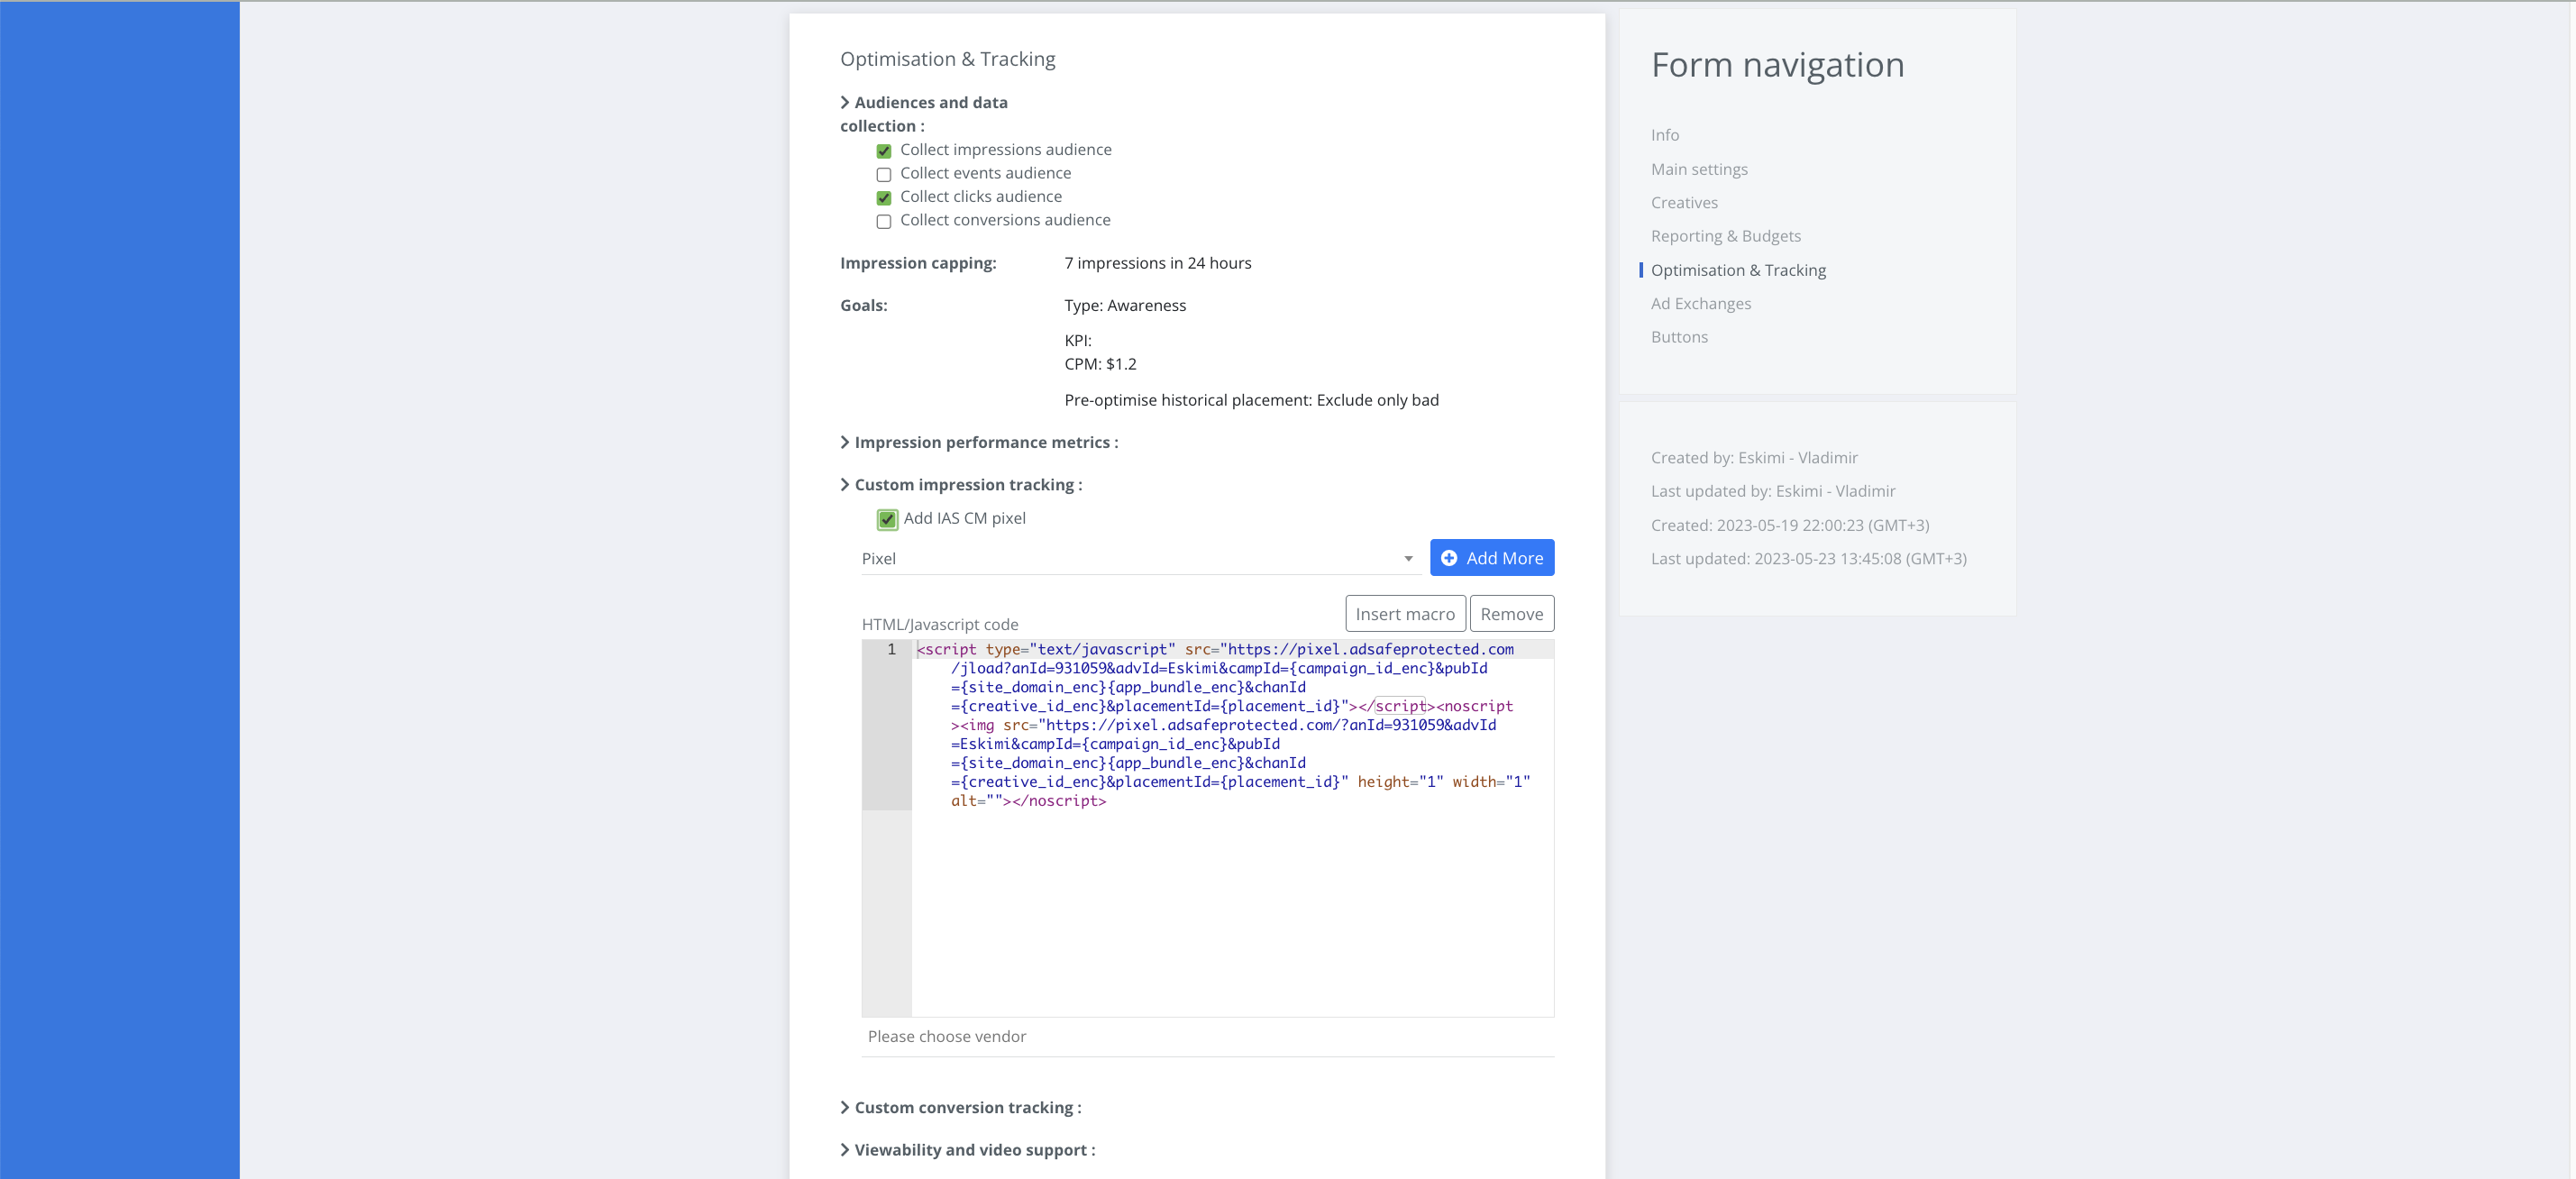Click the 'Goals:' label
The width and height of the screenshot is (2576, 1179).
pos(863,306)
